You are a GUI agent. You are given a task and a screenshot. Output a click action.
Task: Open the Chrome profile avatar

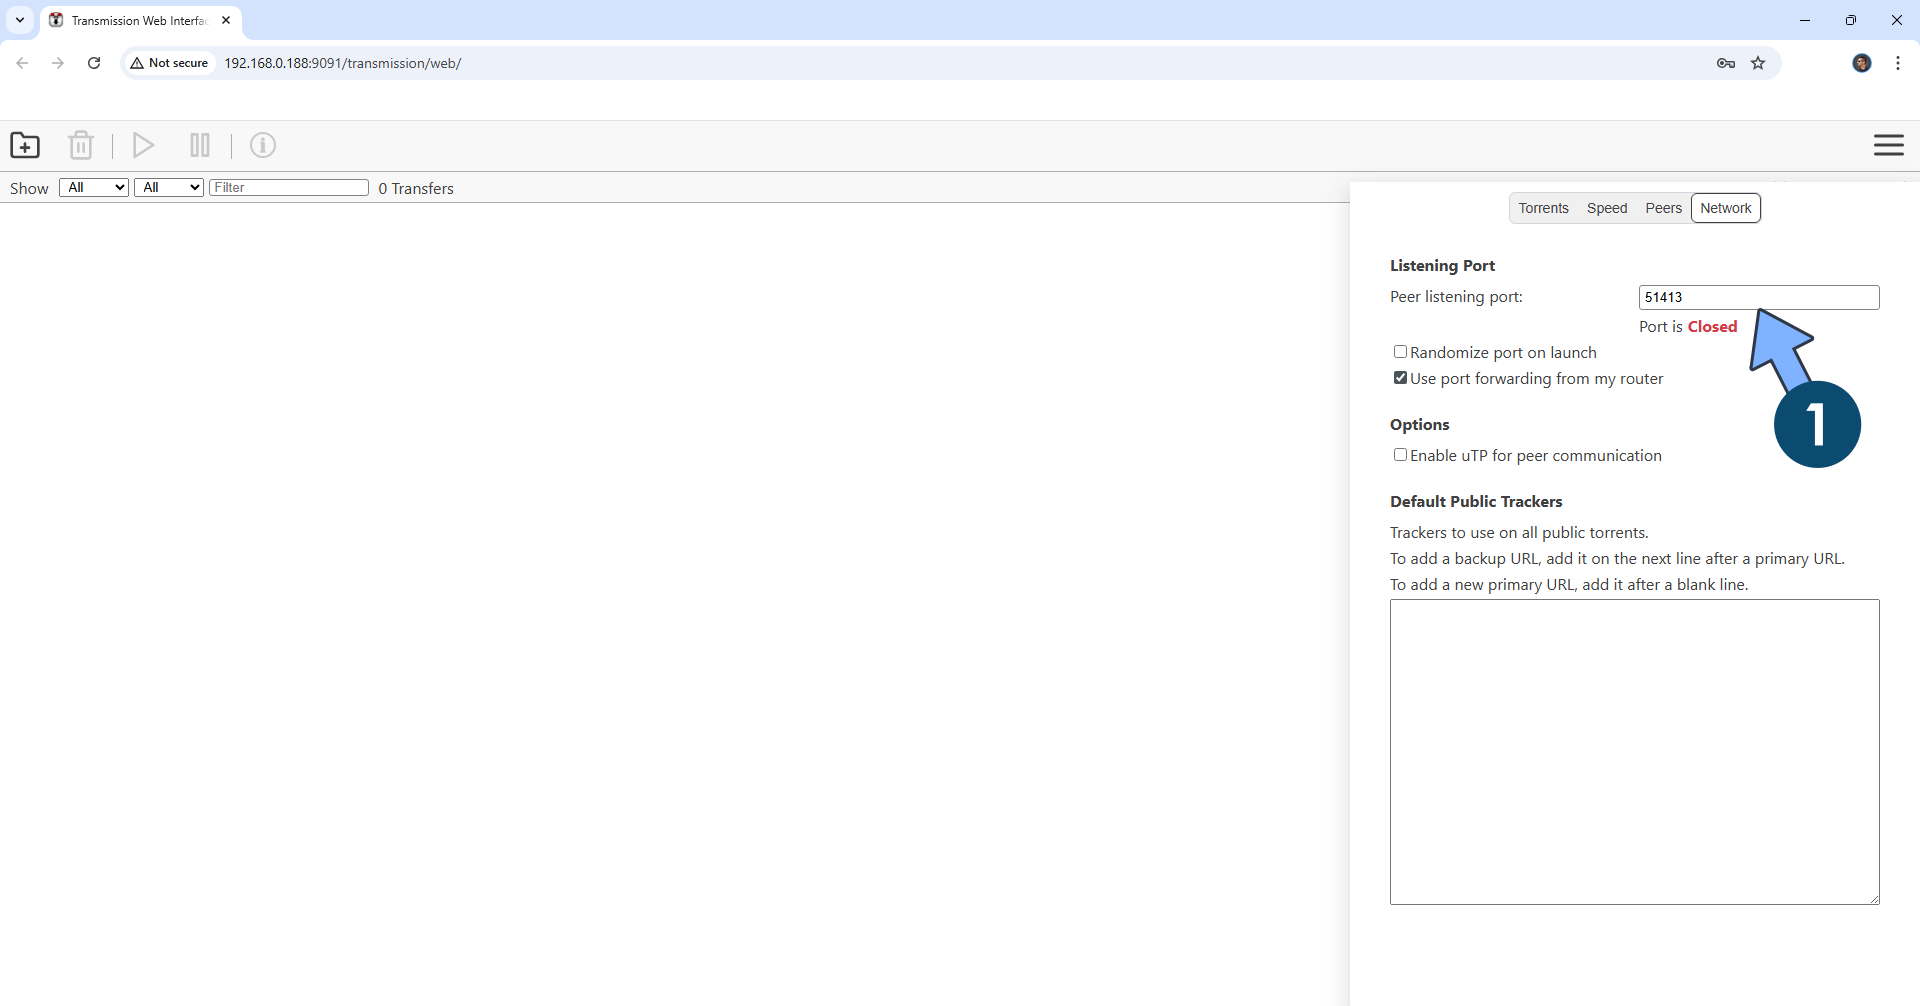click(x=1861, y=63)
